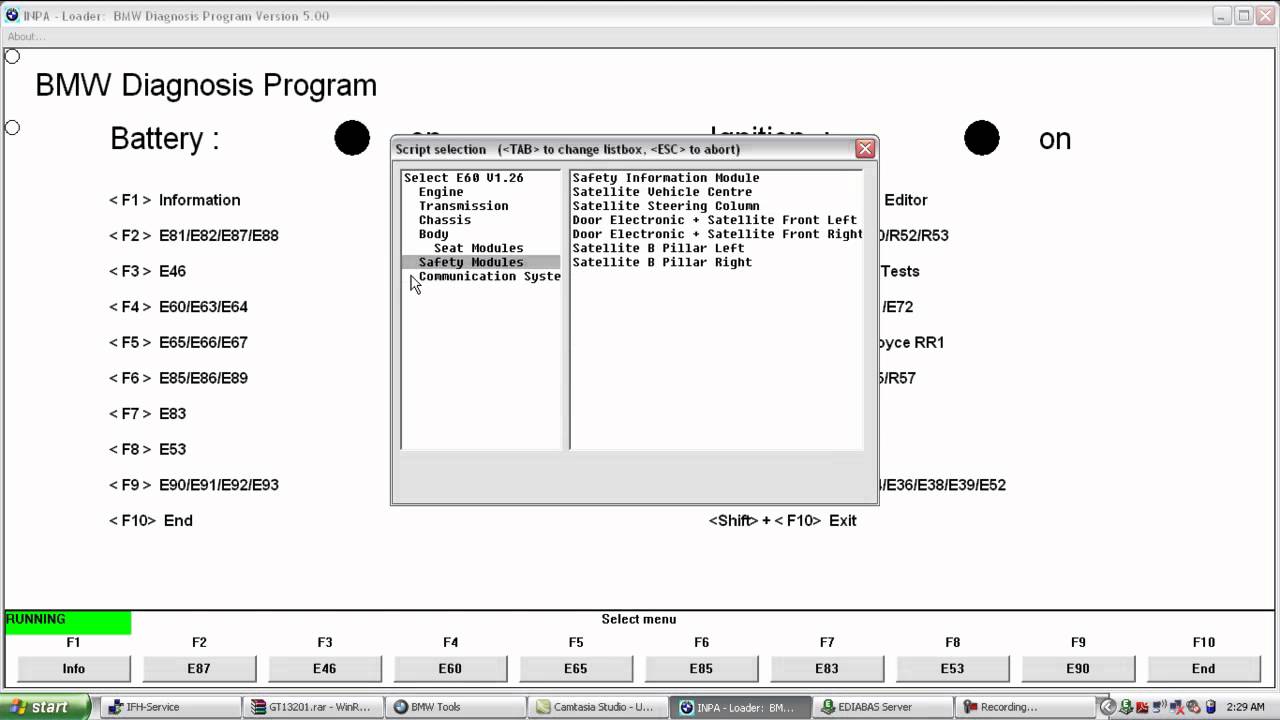Click the F2 E87 button
Viewport: 1280px width, 720px height.
coord(199,668)
